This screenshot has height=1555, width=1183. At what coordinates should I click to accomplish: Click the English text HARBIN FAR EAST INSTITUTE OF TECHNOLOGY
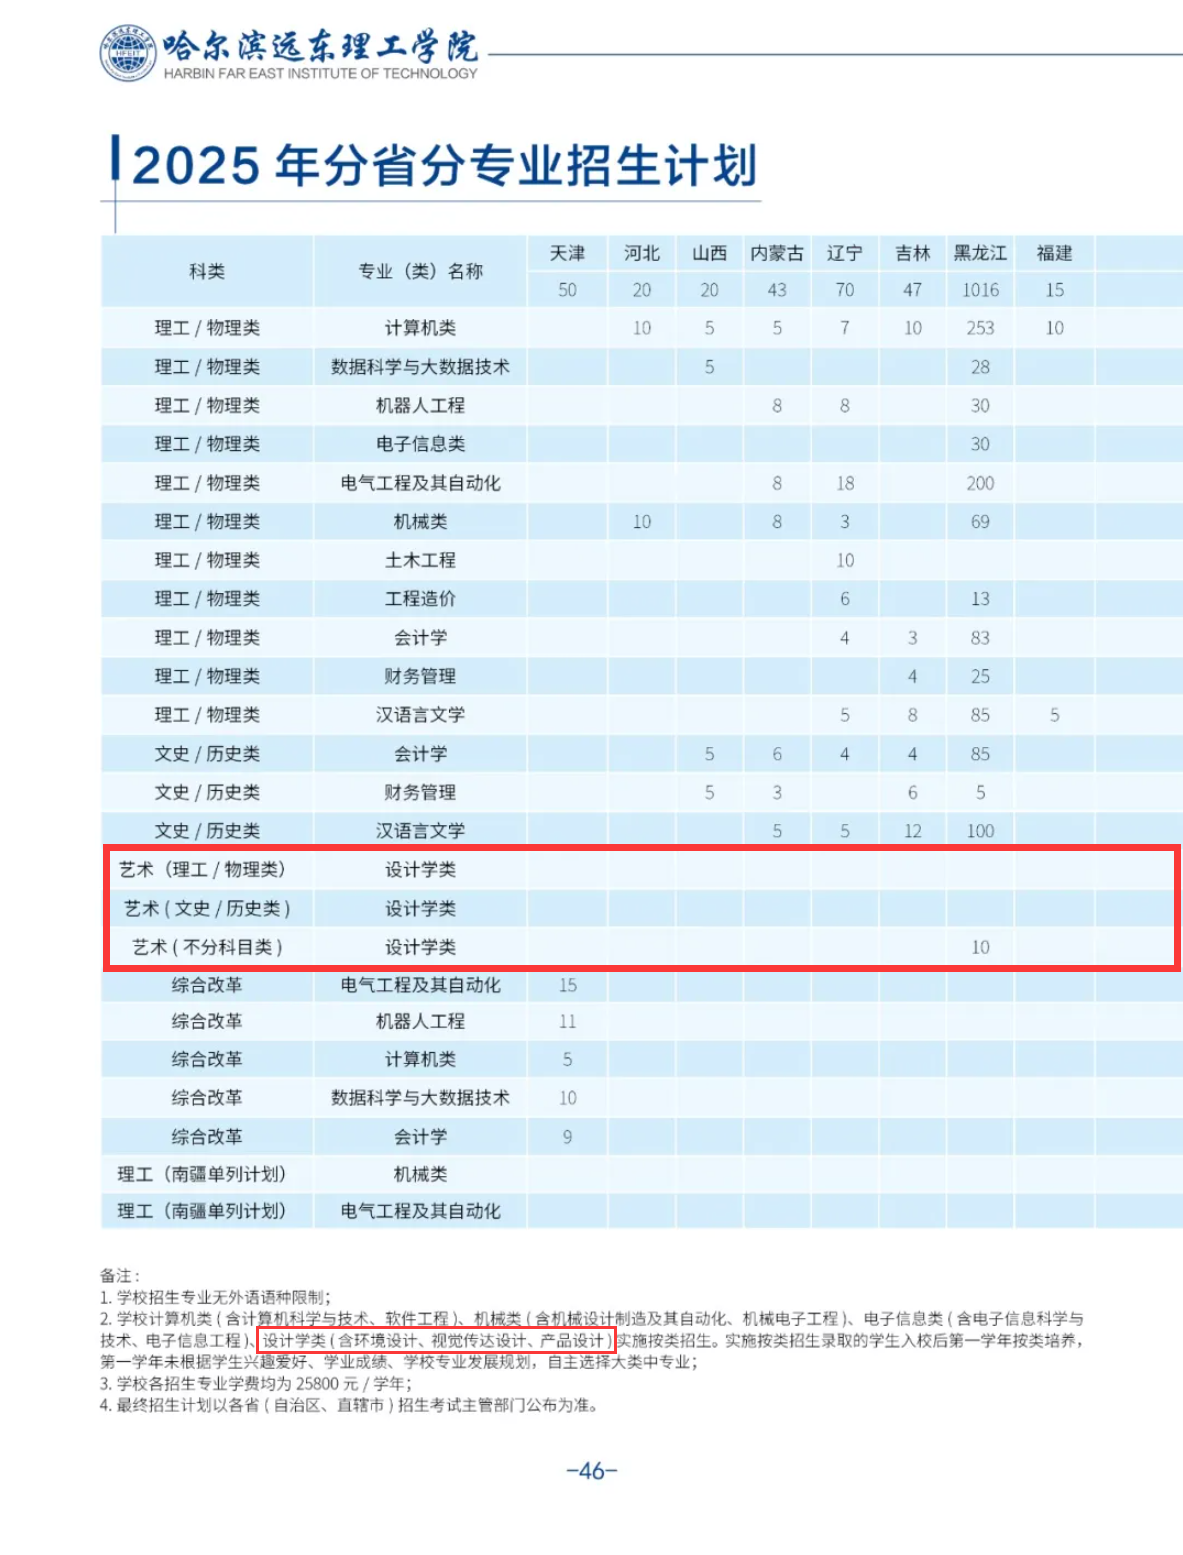click(x=320, y=73)
